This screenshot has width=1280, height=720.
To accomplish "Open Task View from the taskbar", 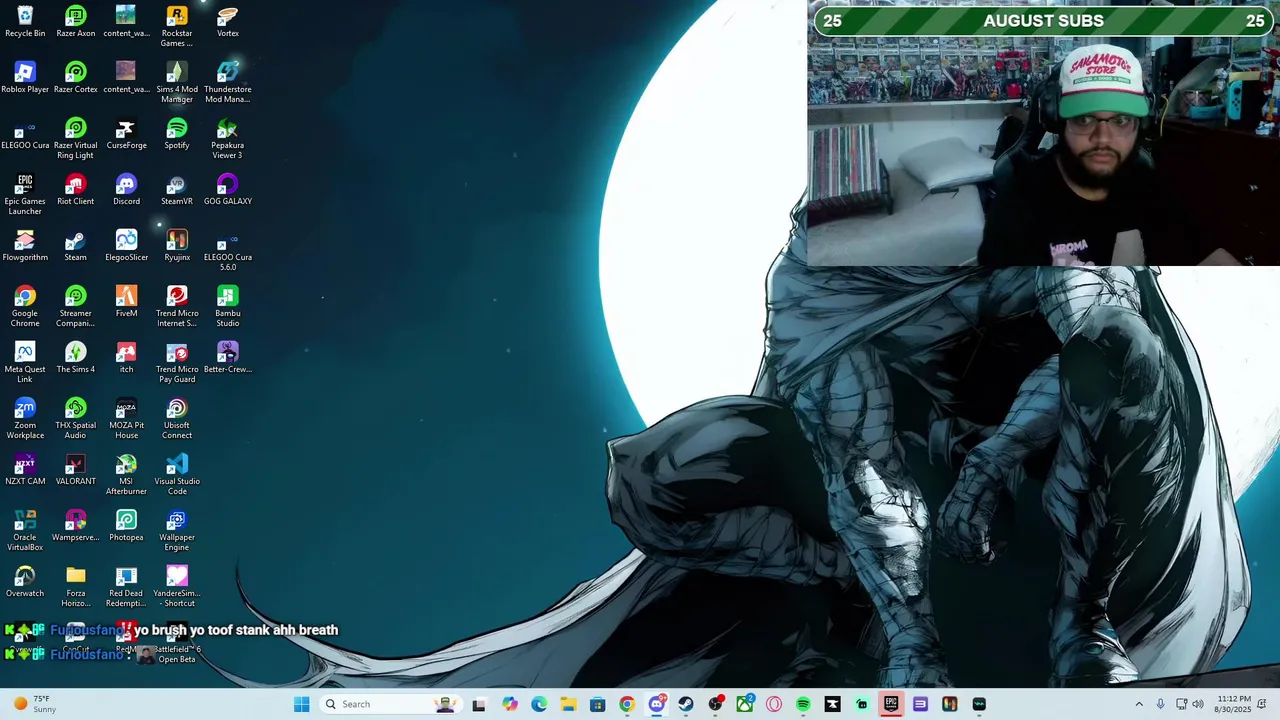I will tap(479, 704).
